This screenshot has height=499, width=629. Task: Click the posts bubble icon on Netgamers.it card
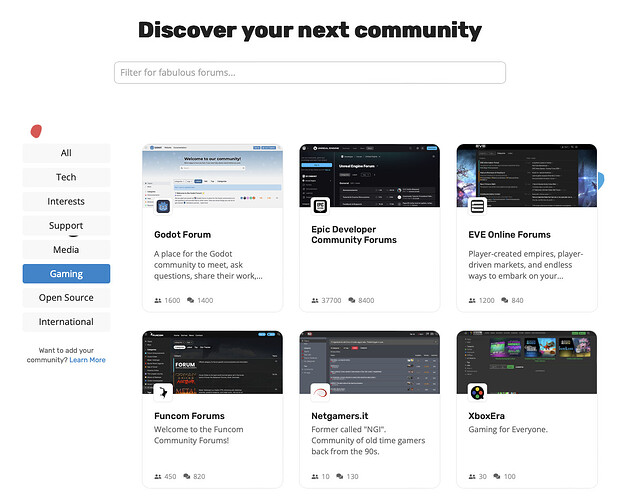click(340, 476)
